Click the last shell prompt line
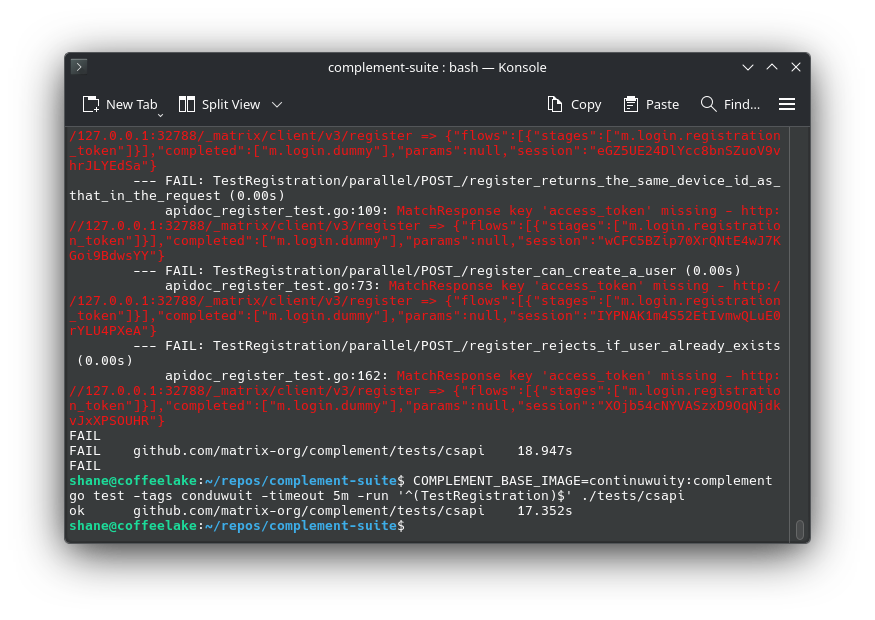875x620 pixels. (x=238, y=526)
